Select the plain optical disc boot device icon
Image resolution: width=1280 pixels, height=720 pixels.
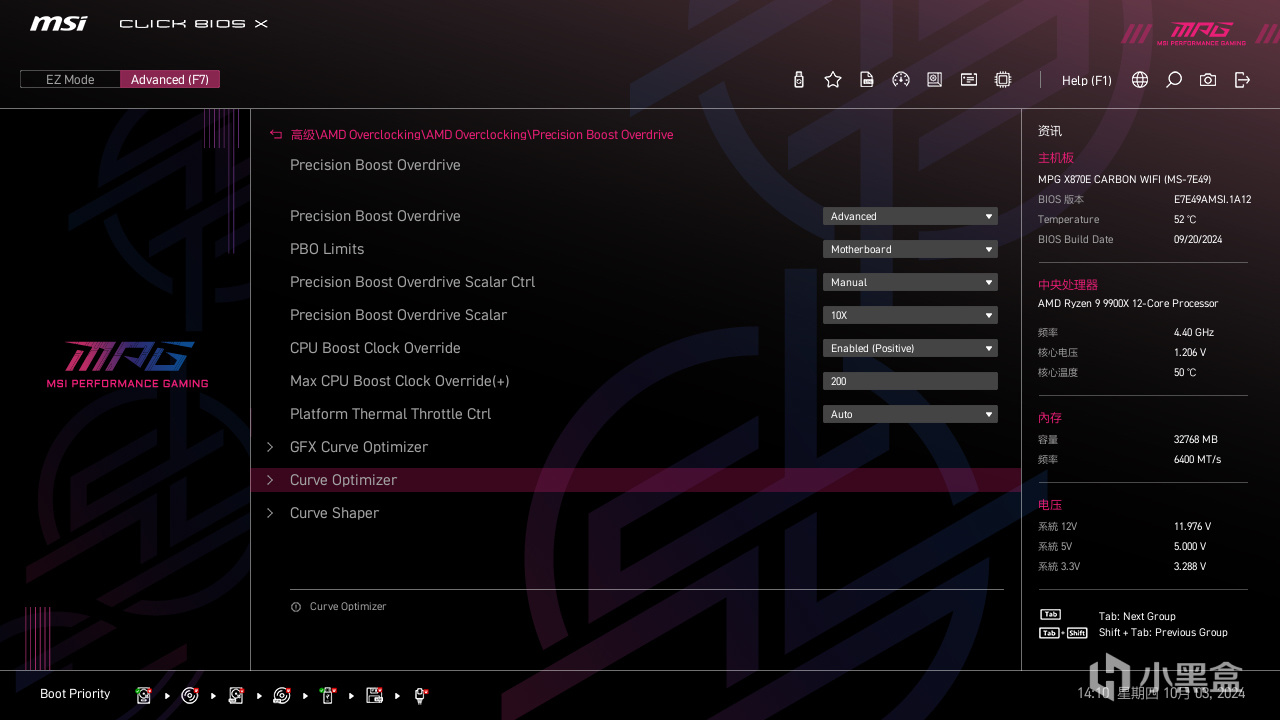click(x=190, y=695)
